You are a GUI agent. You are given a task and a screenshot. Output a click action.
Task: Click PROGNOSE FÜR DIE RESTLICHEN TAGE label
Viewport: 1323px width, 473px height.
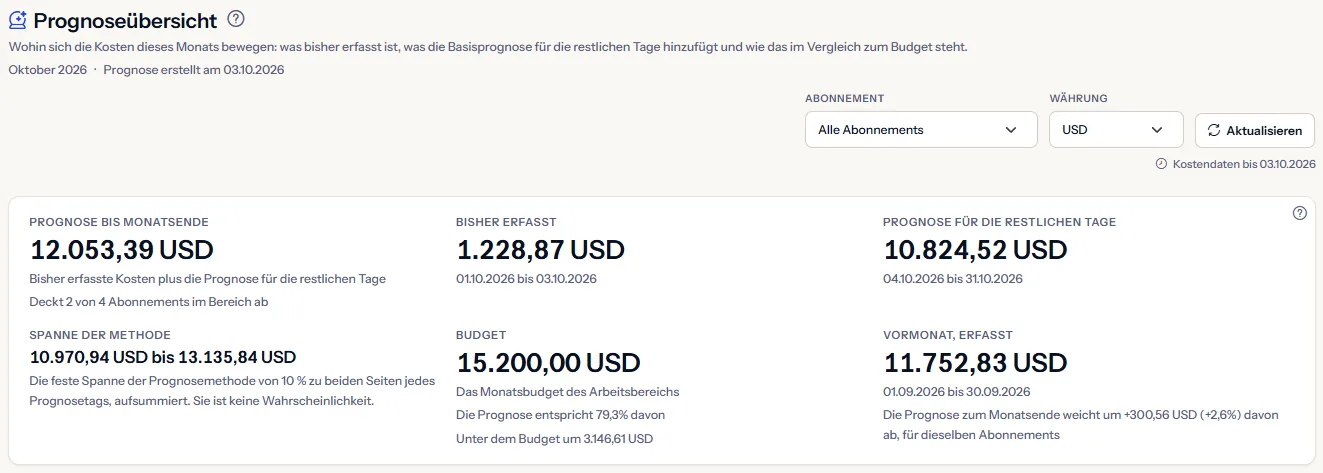click(1000, 222)
